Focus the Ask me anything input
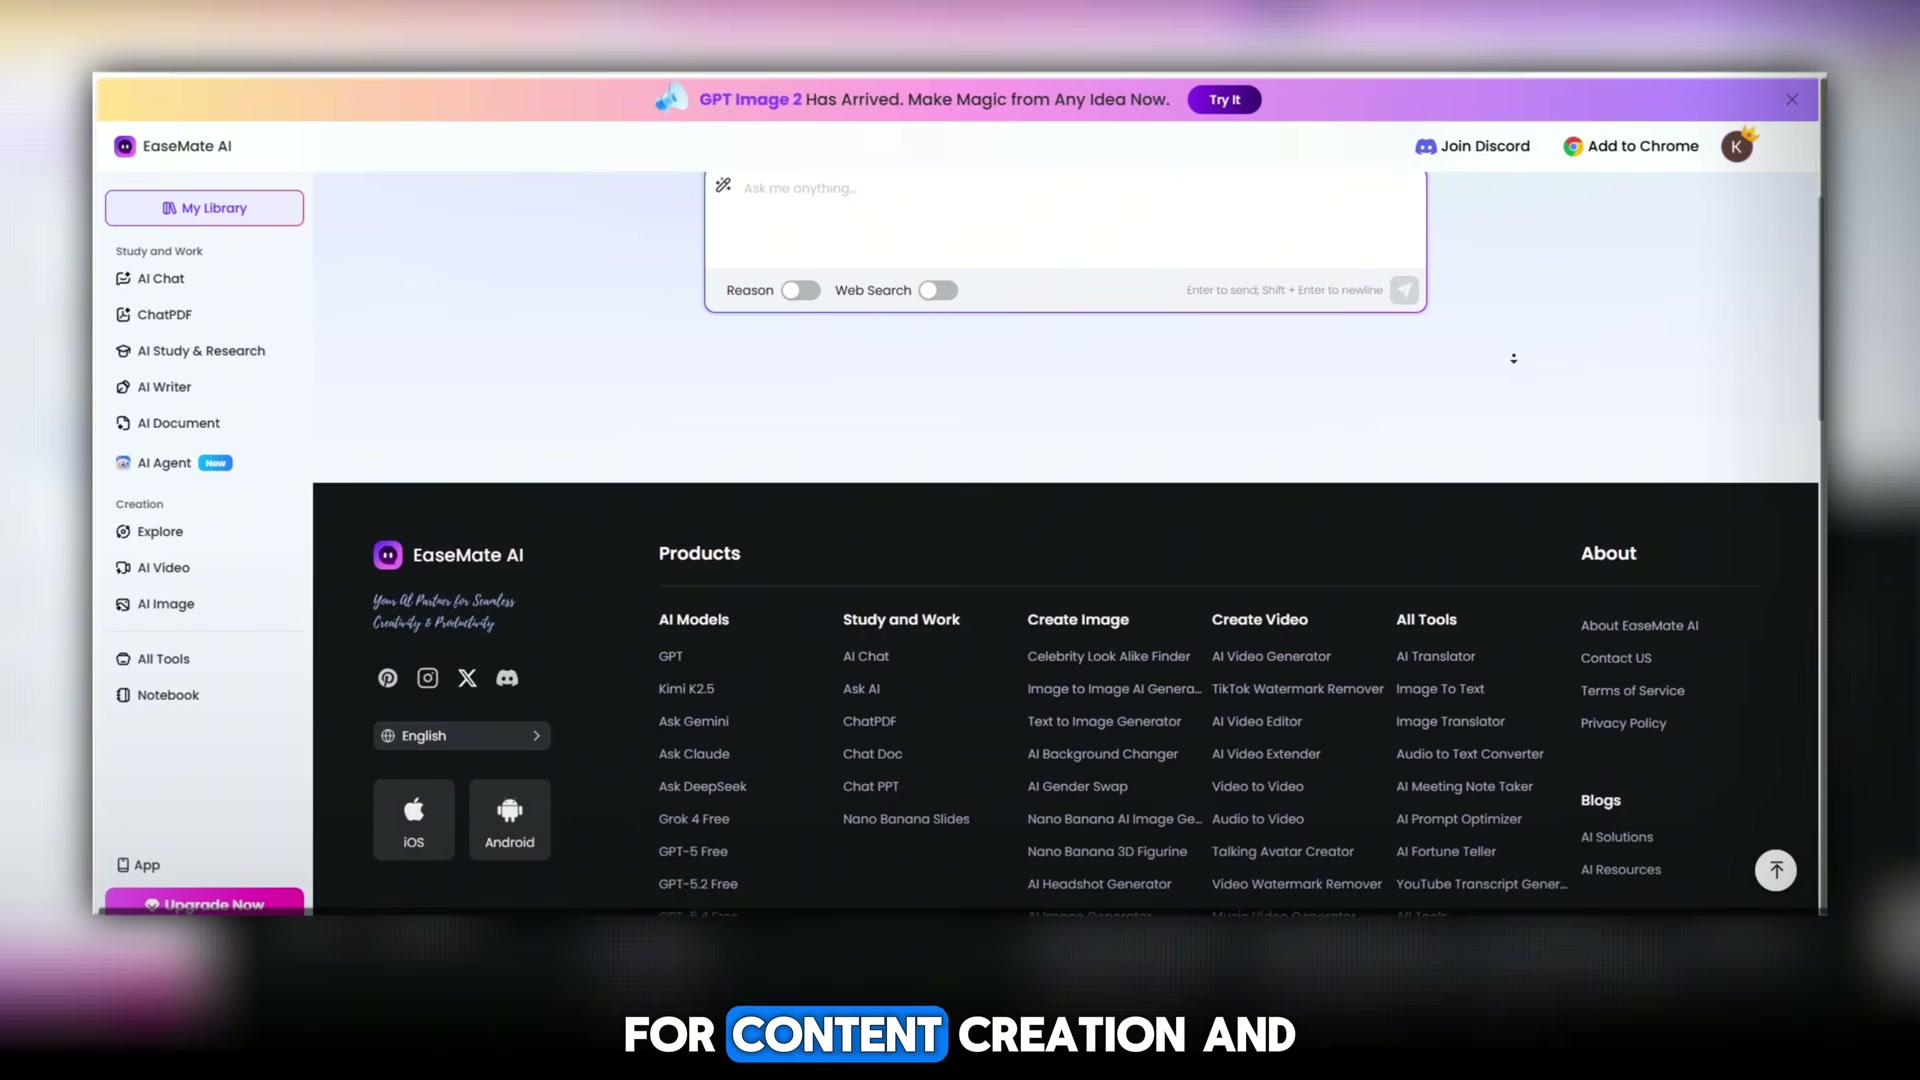This screenshot has height=1080, width=1920. 1066,220
